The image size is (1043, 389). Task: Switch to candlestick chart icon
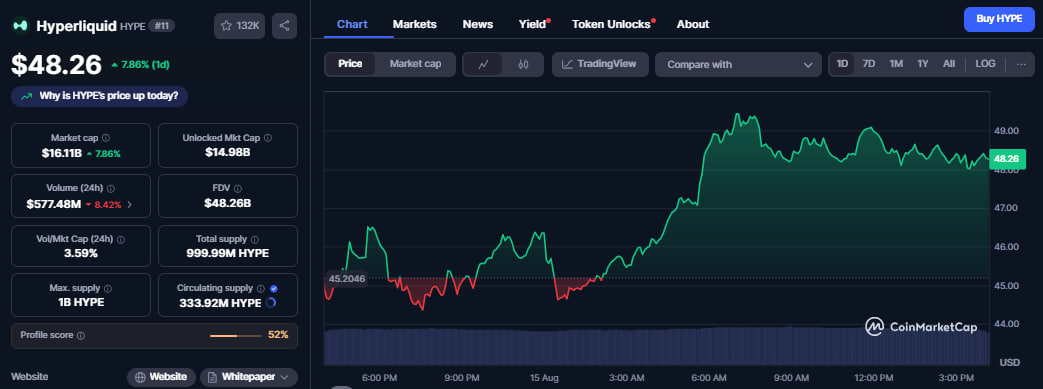click(x=523, y=65)
